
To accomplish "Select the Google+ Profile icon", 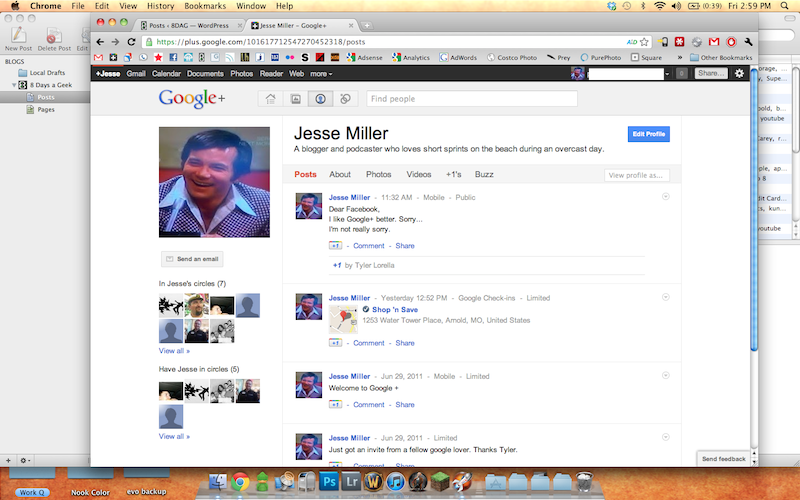I will pos(320,98).
